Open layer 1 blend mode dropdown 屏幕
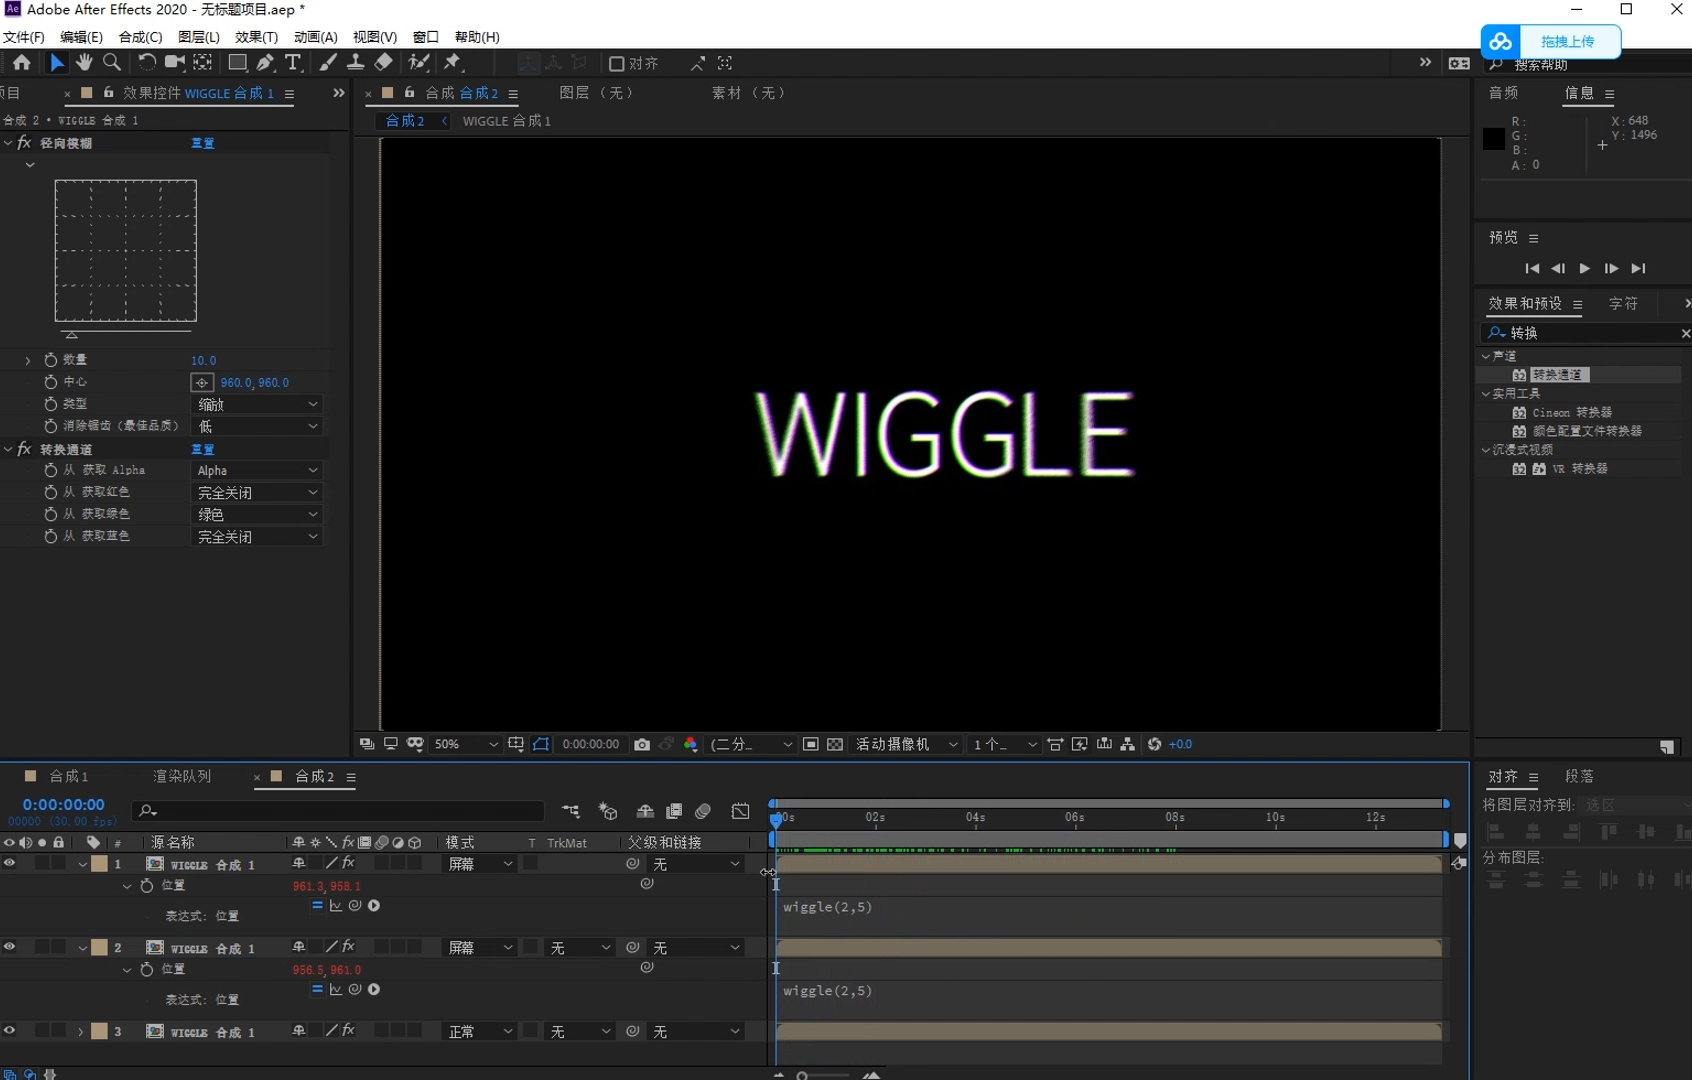 (x=479, y=864)
